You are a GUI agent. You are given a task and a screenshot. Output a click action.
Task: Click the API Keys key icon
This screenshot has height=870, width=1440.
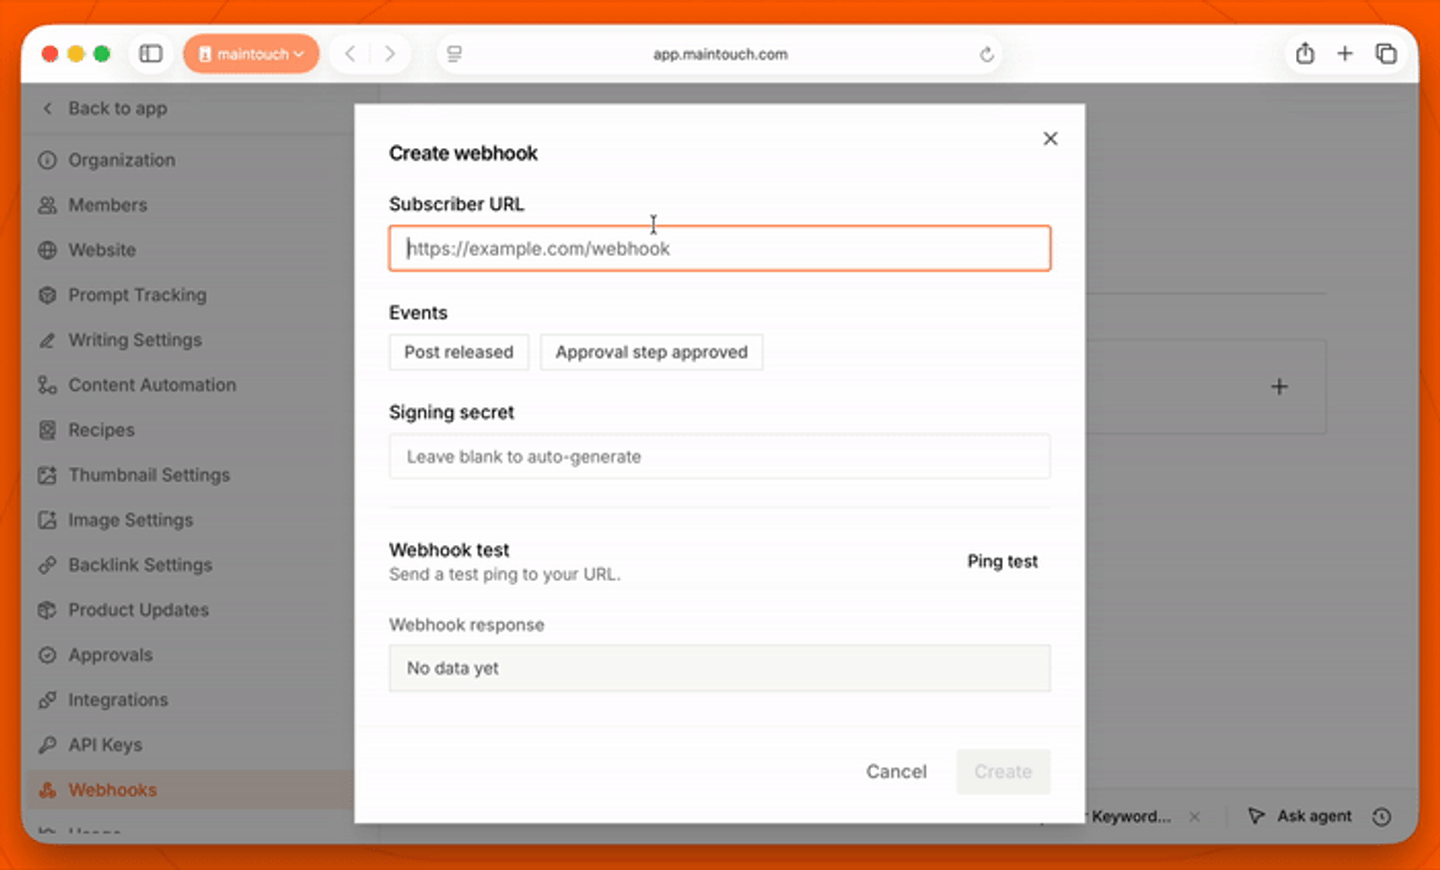[47, 745]
